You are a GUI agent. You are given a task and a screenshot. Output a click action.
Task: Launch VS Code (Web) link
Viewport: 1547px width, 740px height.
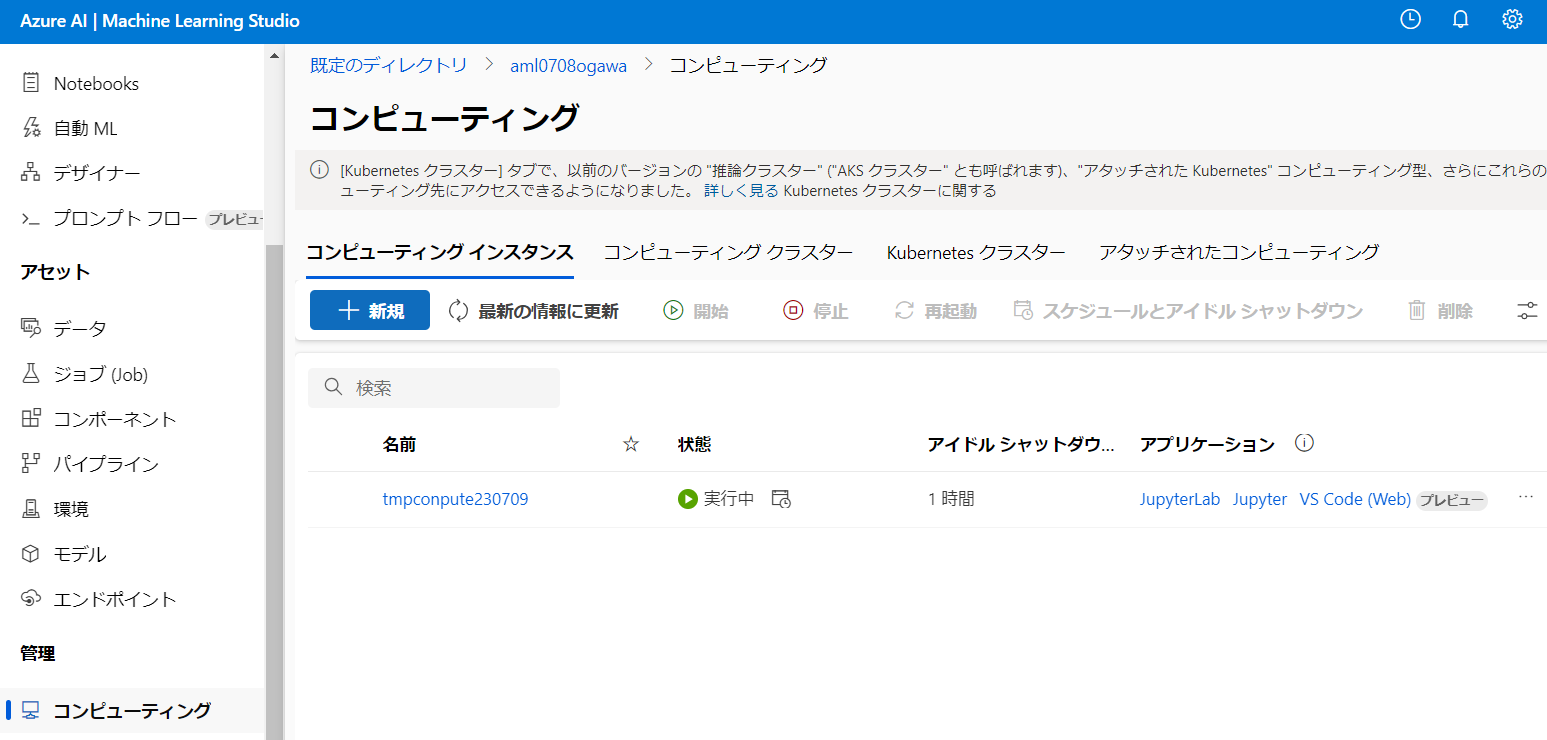click(x=1355, y=499)
